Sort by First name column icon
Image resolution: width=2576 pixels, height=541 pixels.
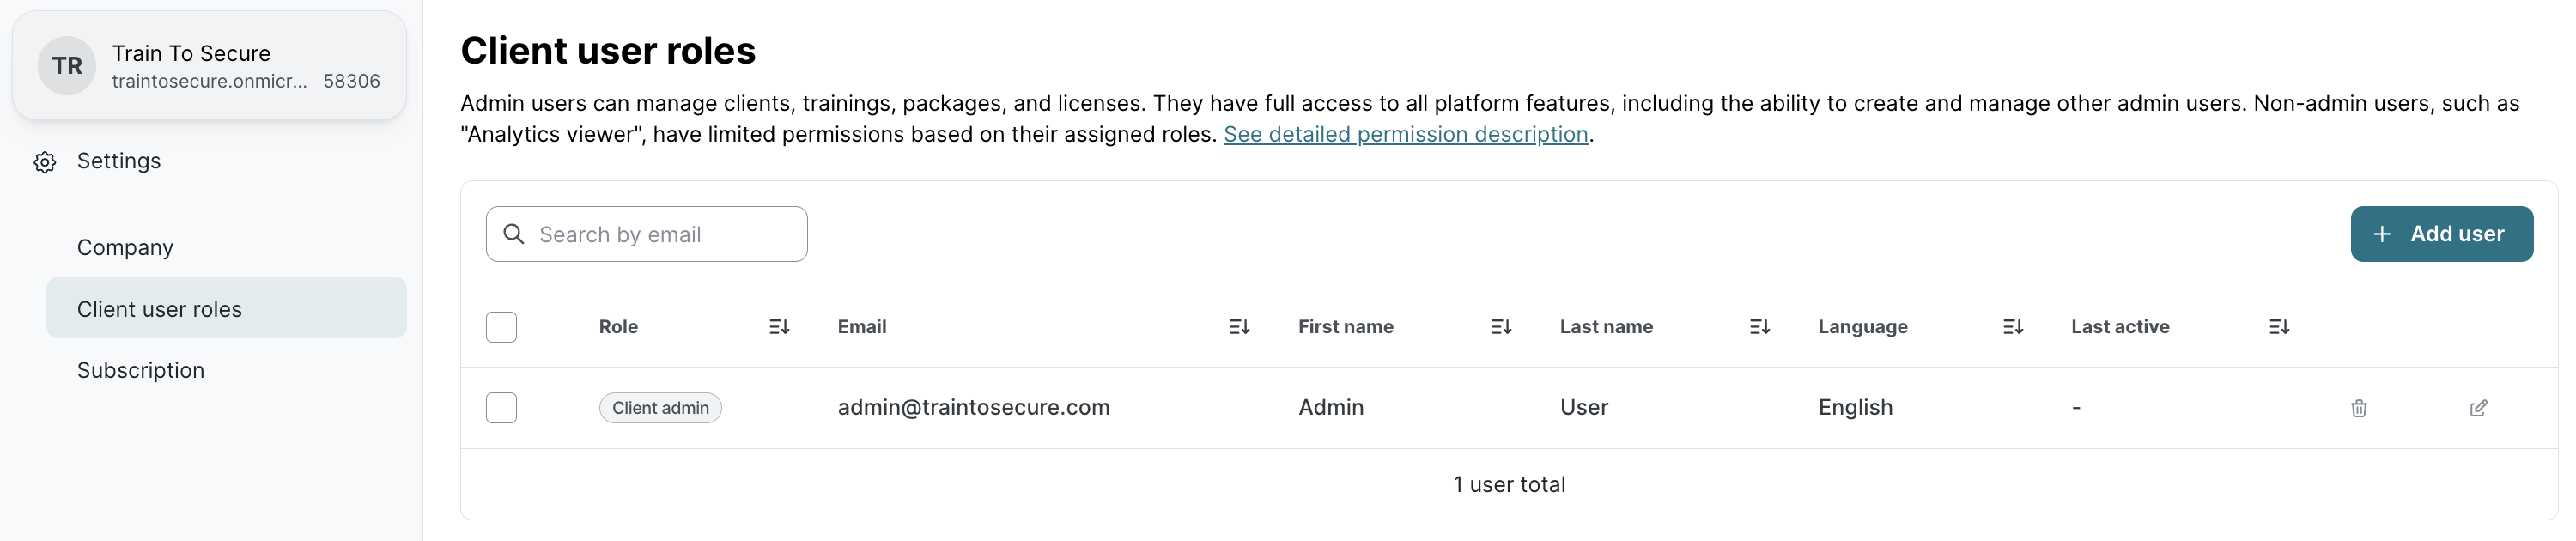[x=1500, y=327]
